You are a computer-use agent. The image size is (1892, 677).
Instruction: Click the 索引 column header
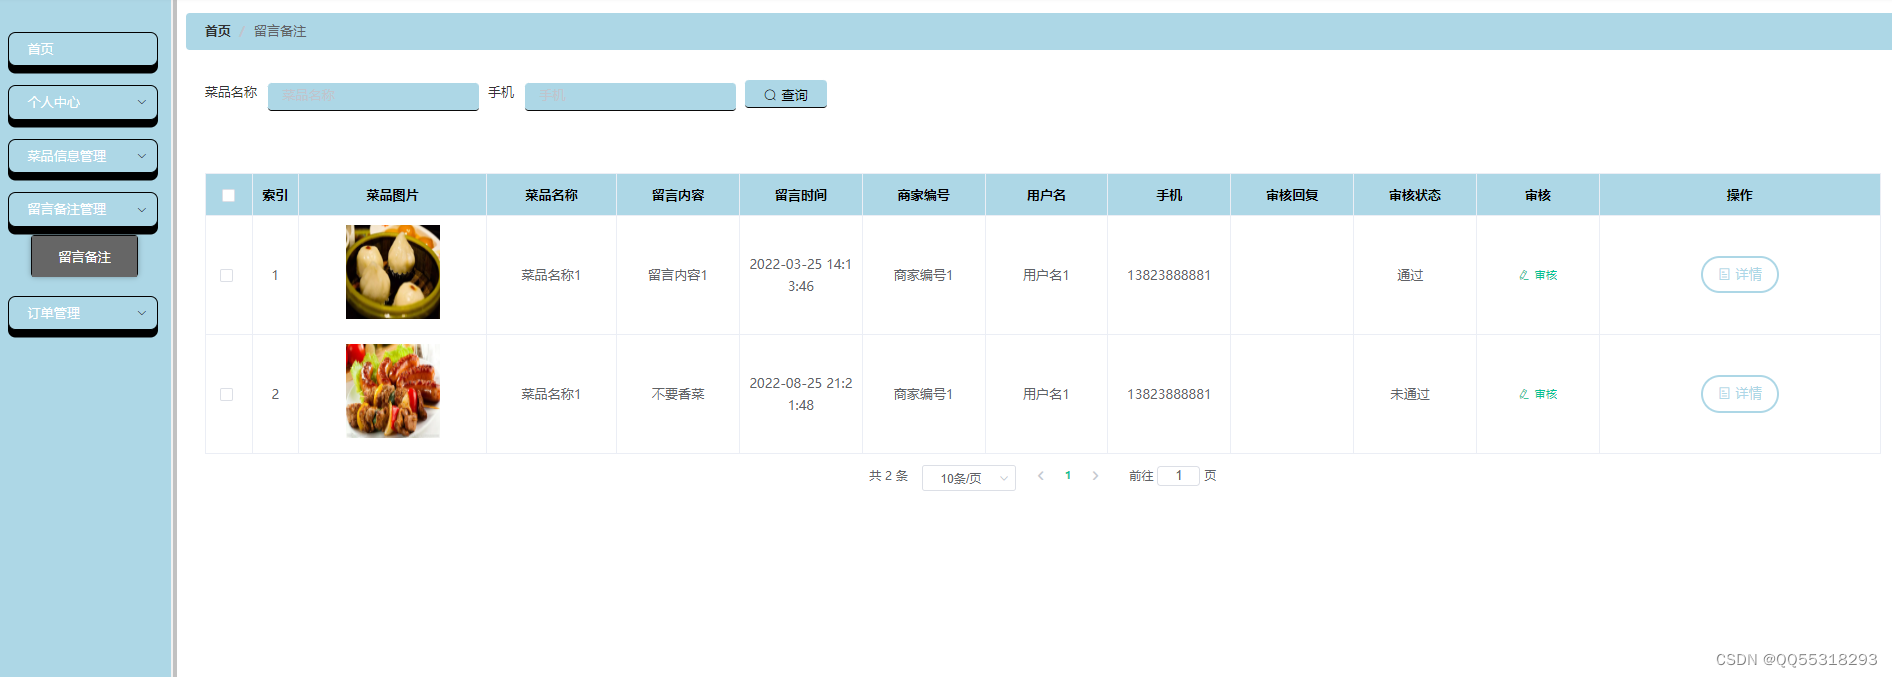(x=275, y=195)
